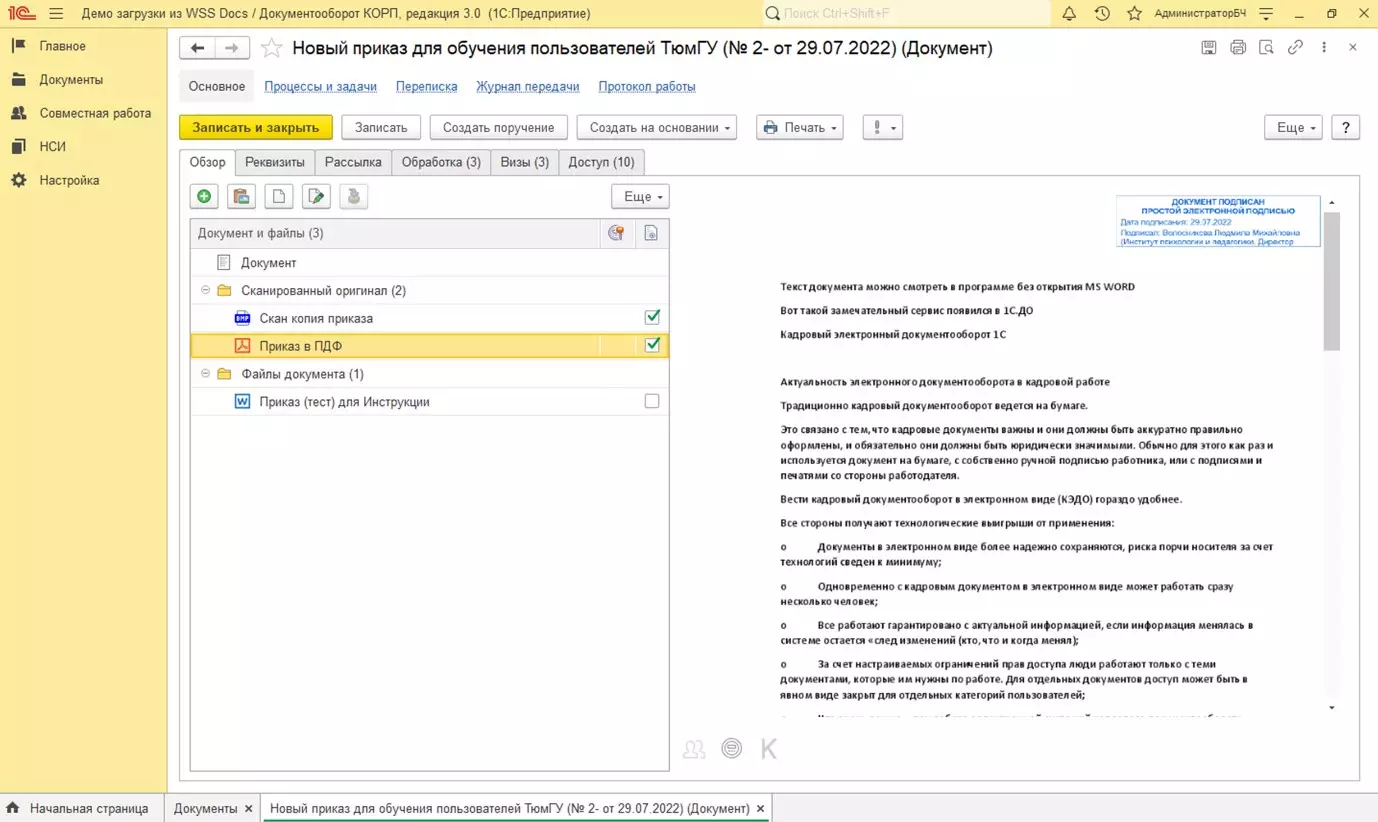Open the notifications bell icon
Viewport: 1378px width, 822px height.
pos(1069,14)
